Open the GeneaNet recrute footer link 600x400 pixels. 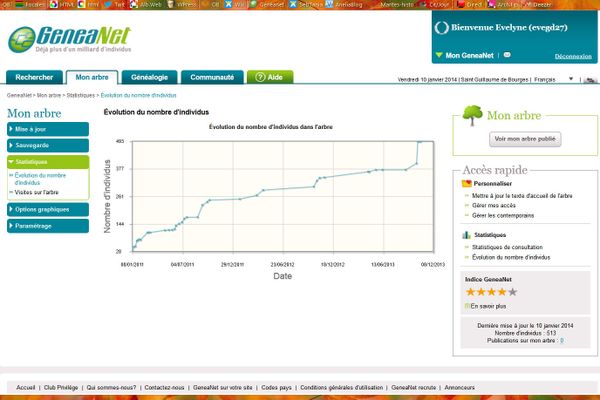414,388
